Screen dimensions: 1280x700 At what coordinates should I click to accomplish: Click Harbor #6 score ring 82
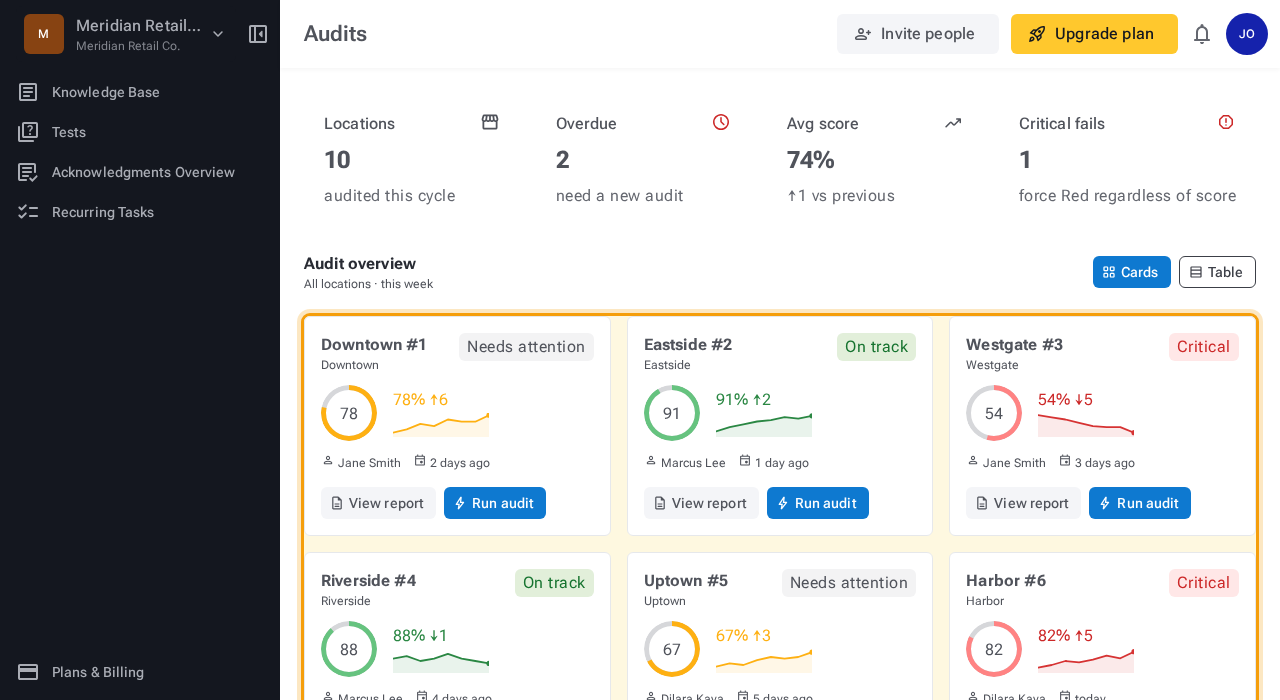point(994,649)
